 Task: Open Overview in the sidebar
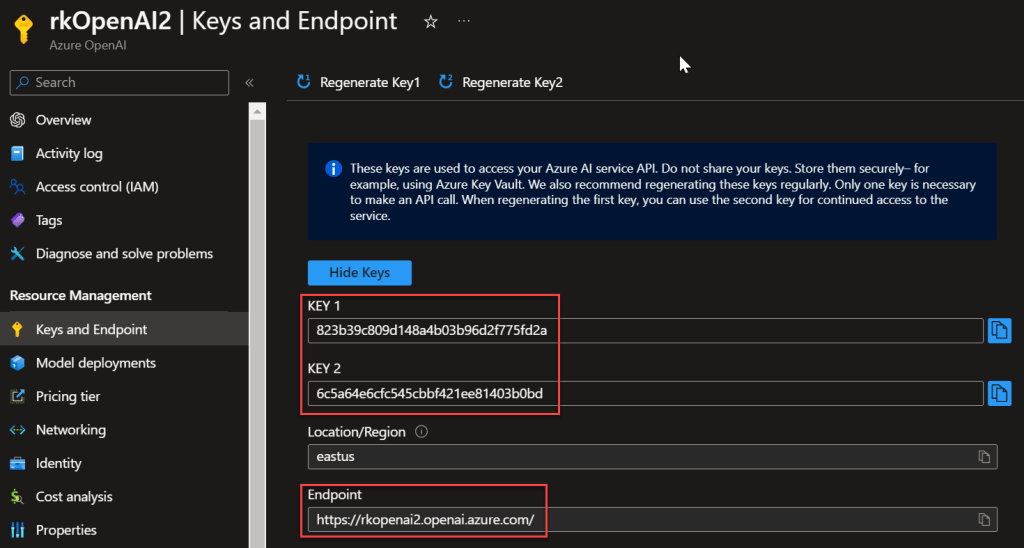63,120
